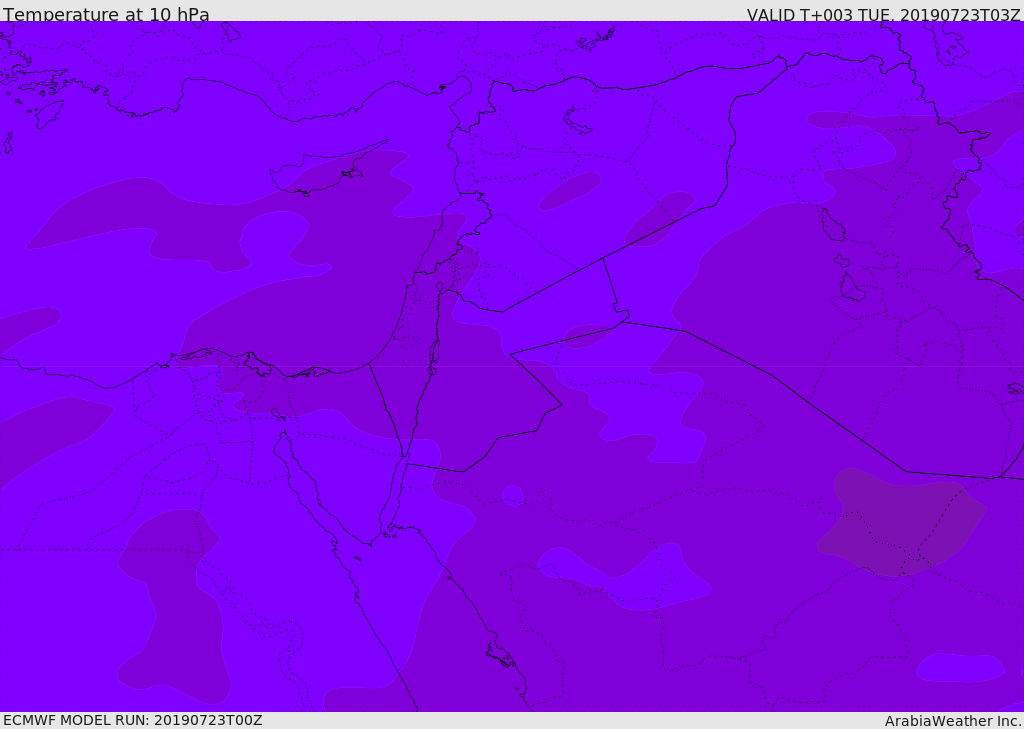
Task: Click the Dead Sea outline on the map
Action: click(434, 357)
